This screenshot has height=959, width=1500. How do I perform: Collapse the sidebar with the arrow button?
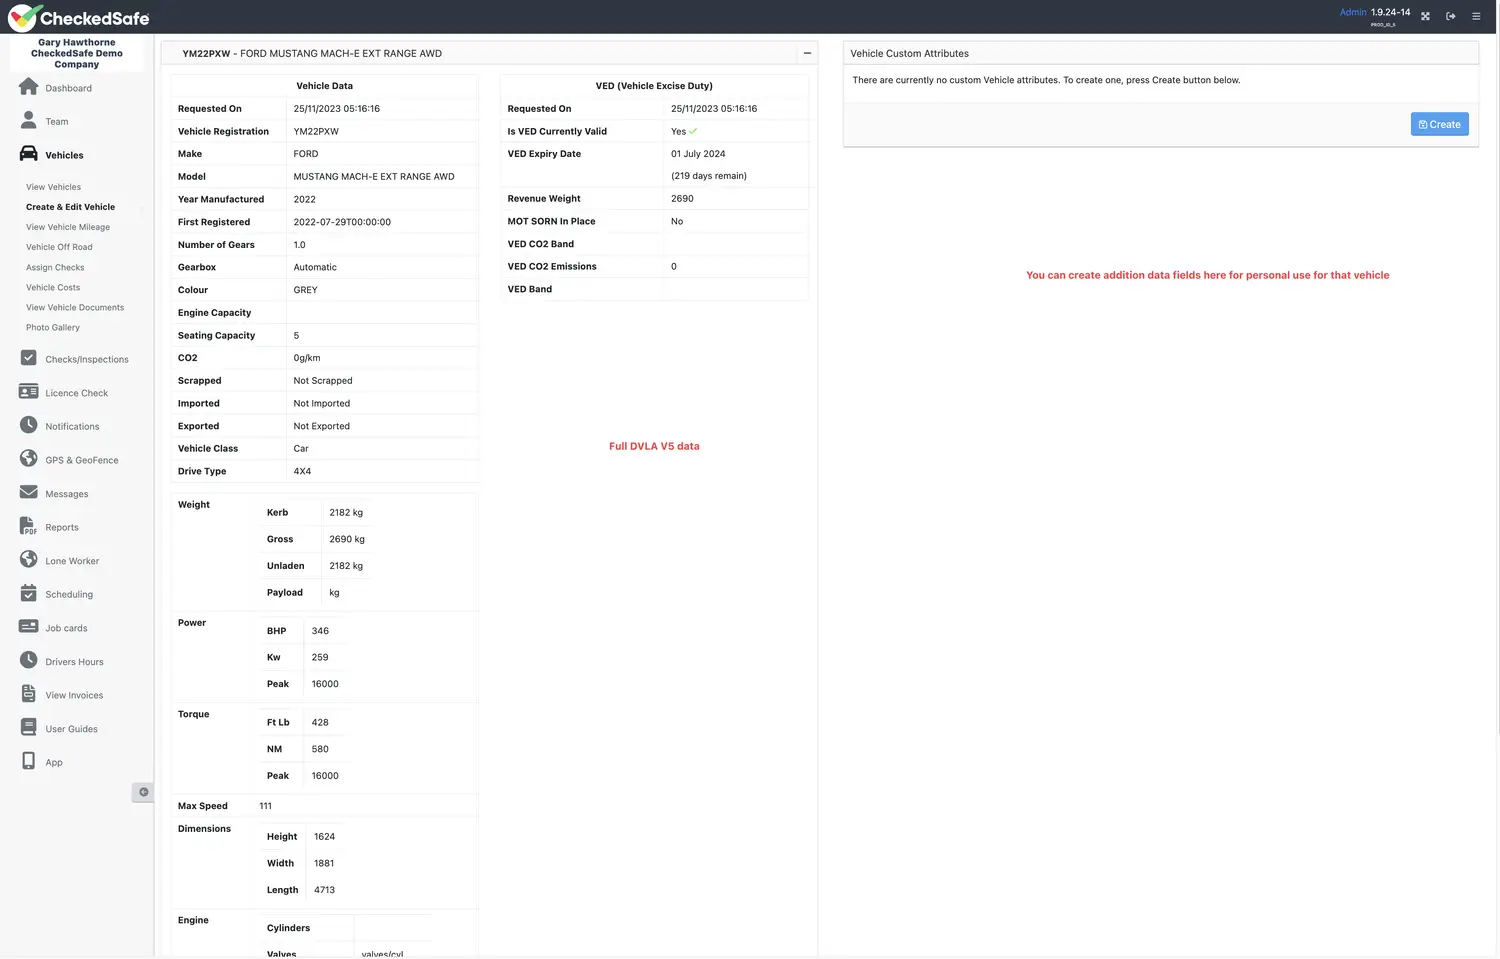point(143,792)
